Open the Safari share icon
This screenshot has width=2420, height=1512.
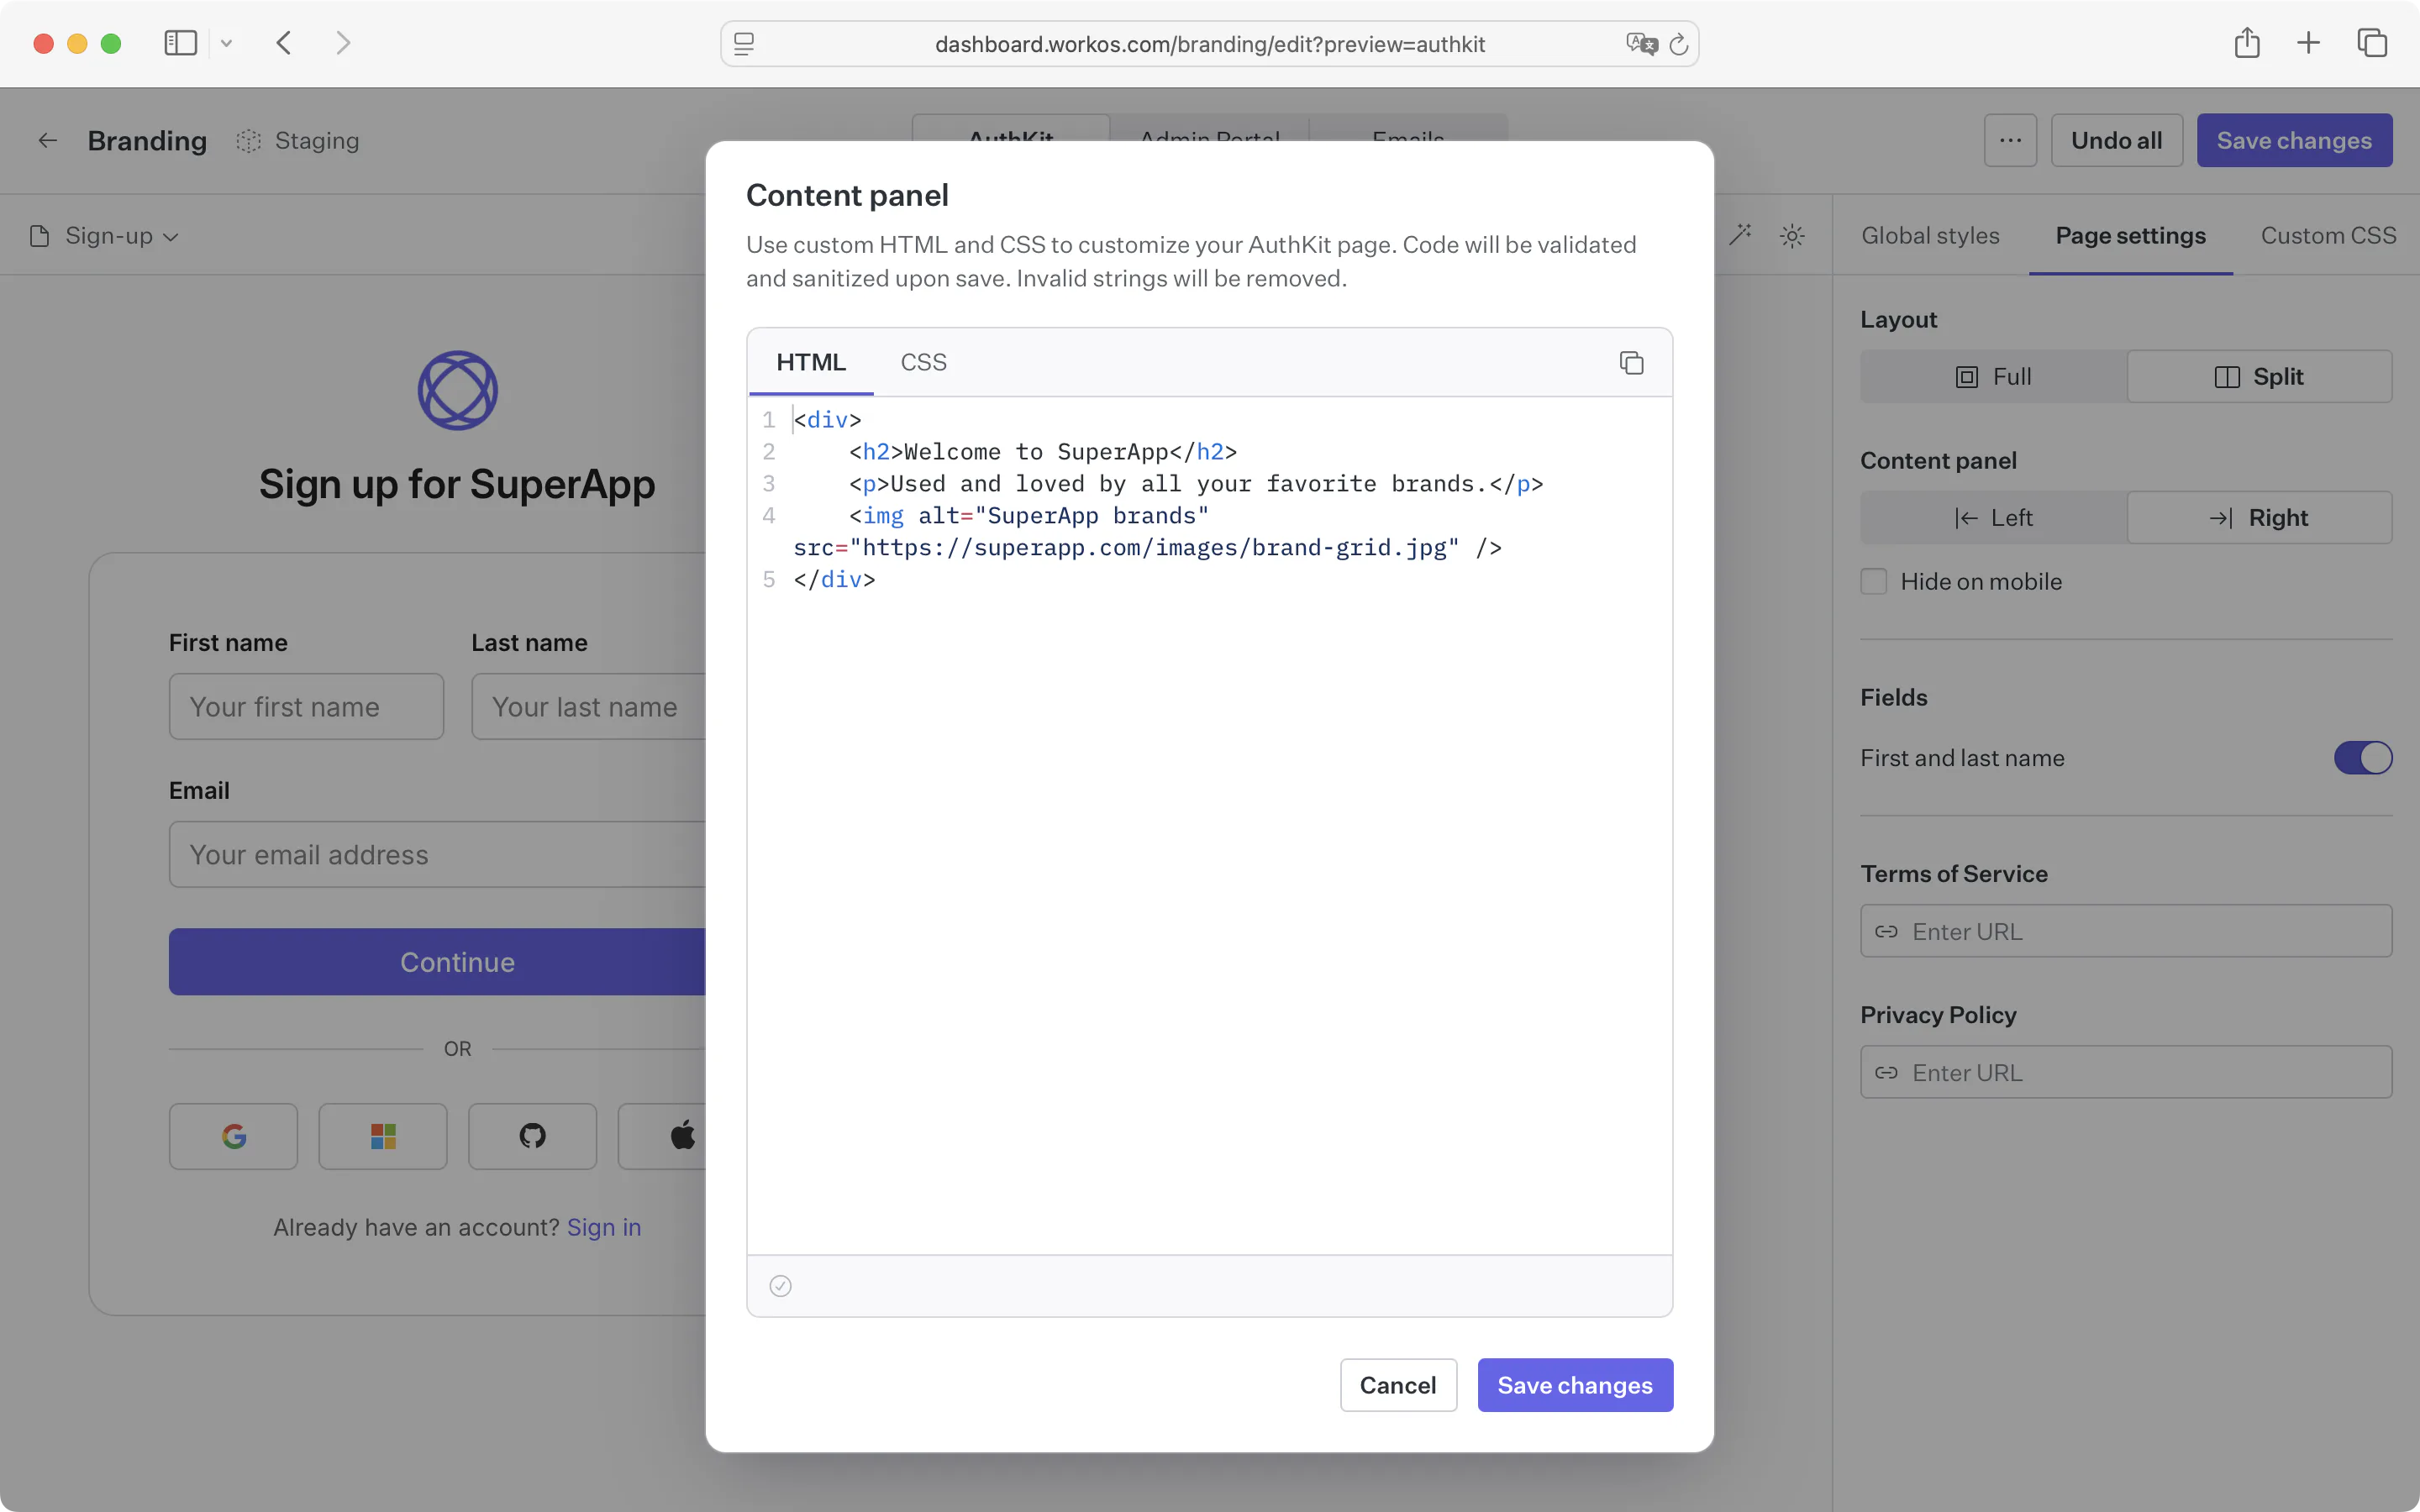pyautogui.click(x=2247, y=43)
